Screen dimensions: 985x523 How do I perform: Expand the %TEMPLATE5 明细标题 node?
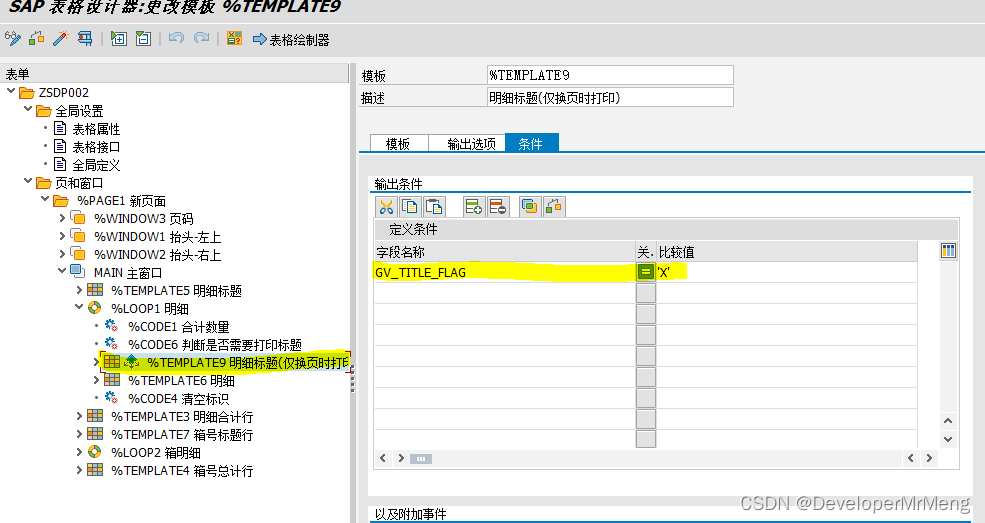pyautogui.click(x=79, y=290)
